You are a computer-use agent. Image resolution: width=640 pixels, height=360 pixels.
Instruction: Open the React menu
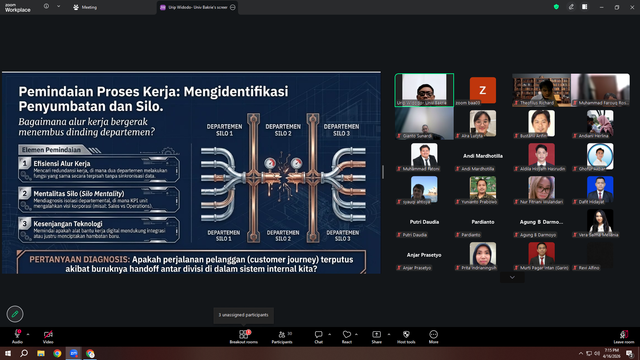[347, 337]
